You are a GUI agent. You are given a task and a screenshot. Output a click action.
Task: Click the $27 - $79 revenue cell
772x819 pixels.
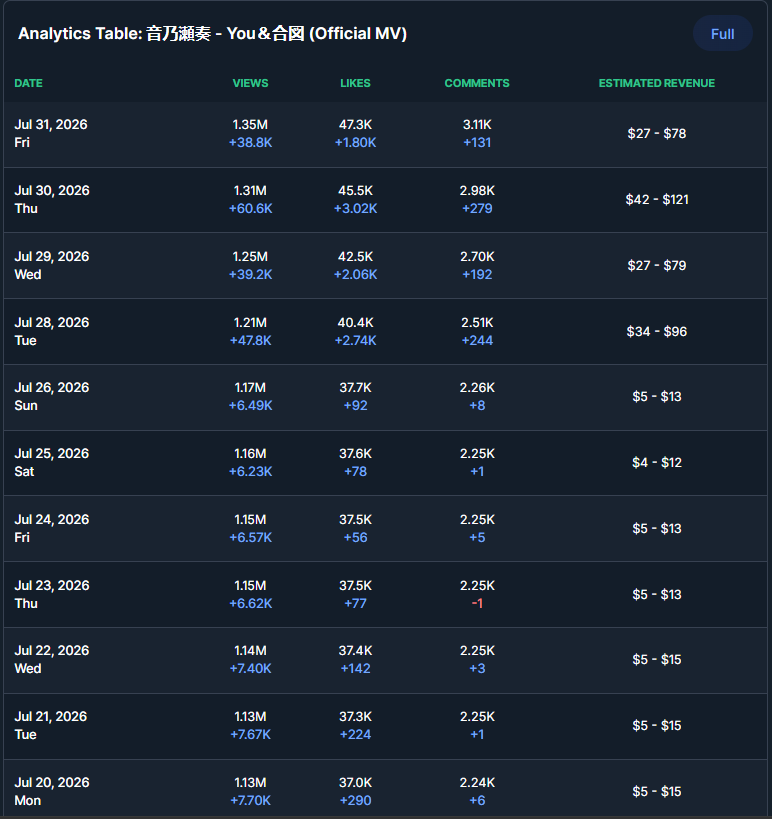[x=657, y=265]
